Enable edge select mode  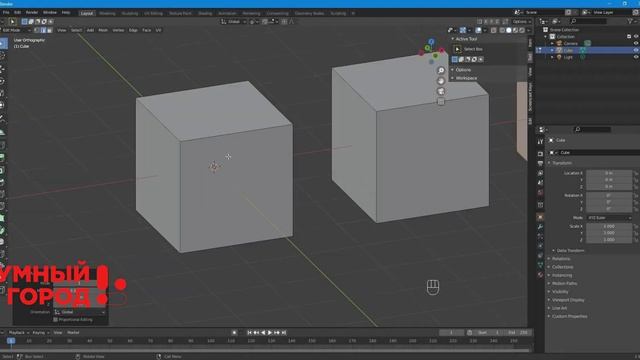coord(43,30)
